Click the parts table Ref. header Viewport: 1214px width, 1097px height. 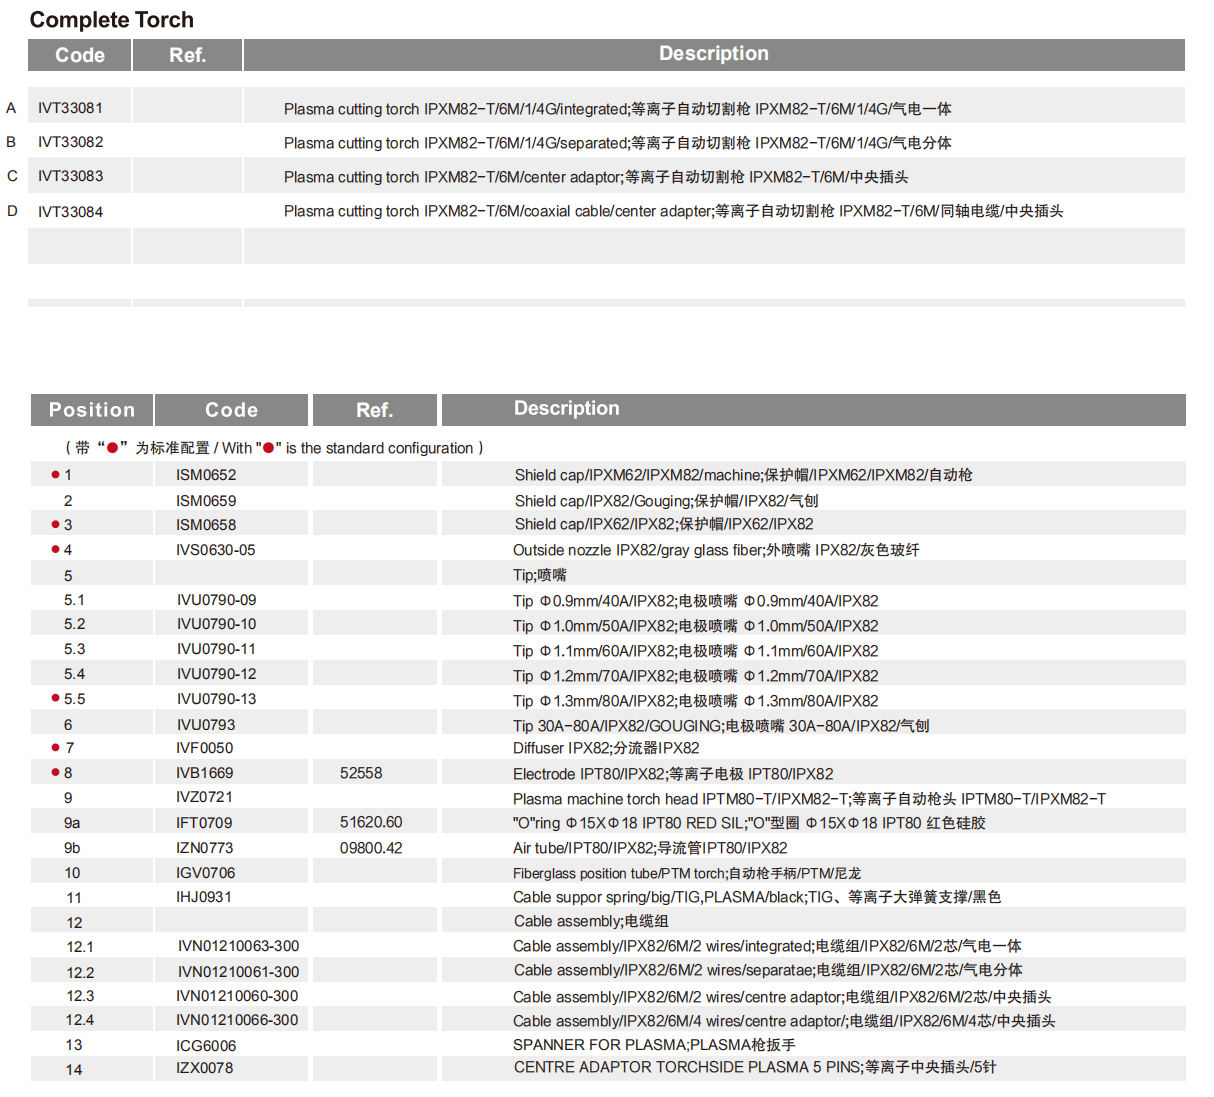375,410
